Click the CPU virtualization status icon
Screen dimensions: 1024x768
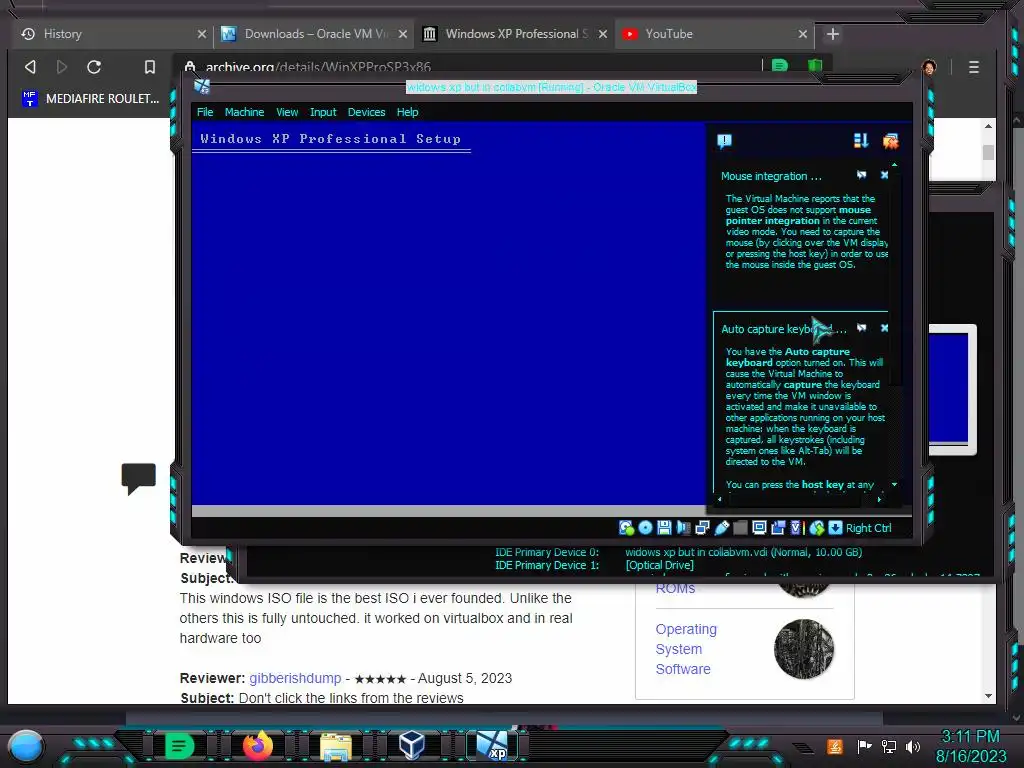[x=795, y=528]
